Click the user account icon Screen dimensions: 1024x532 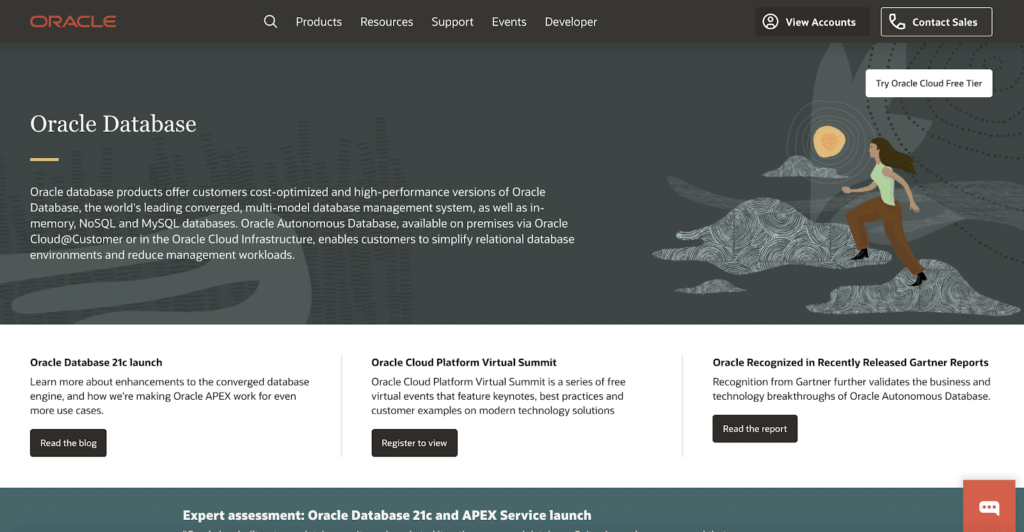770,22
